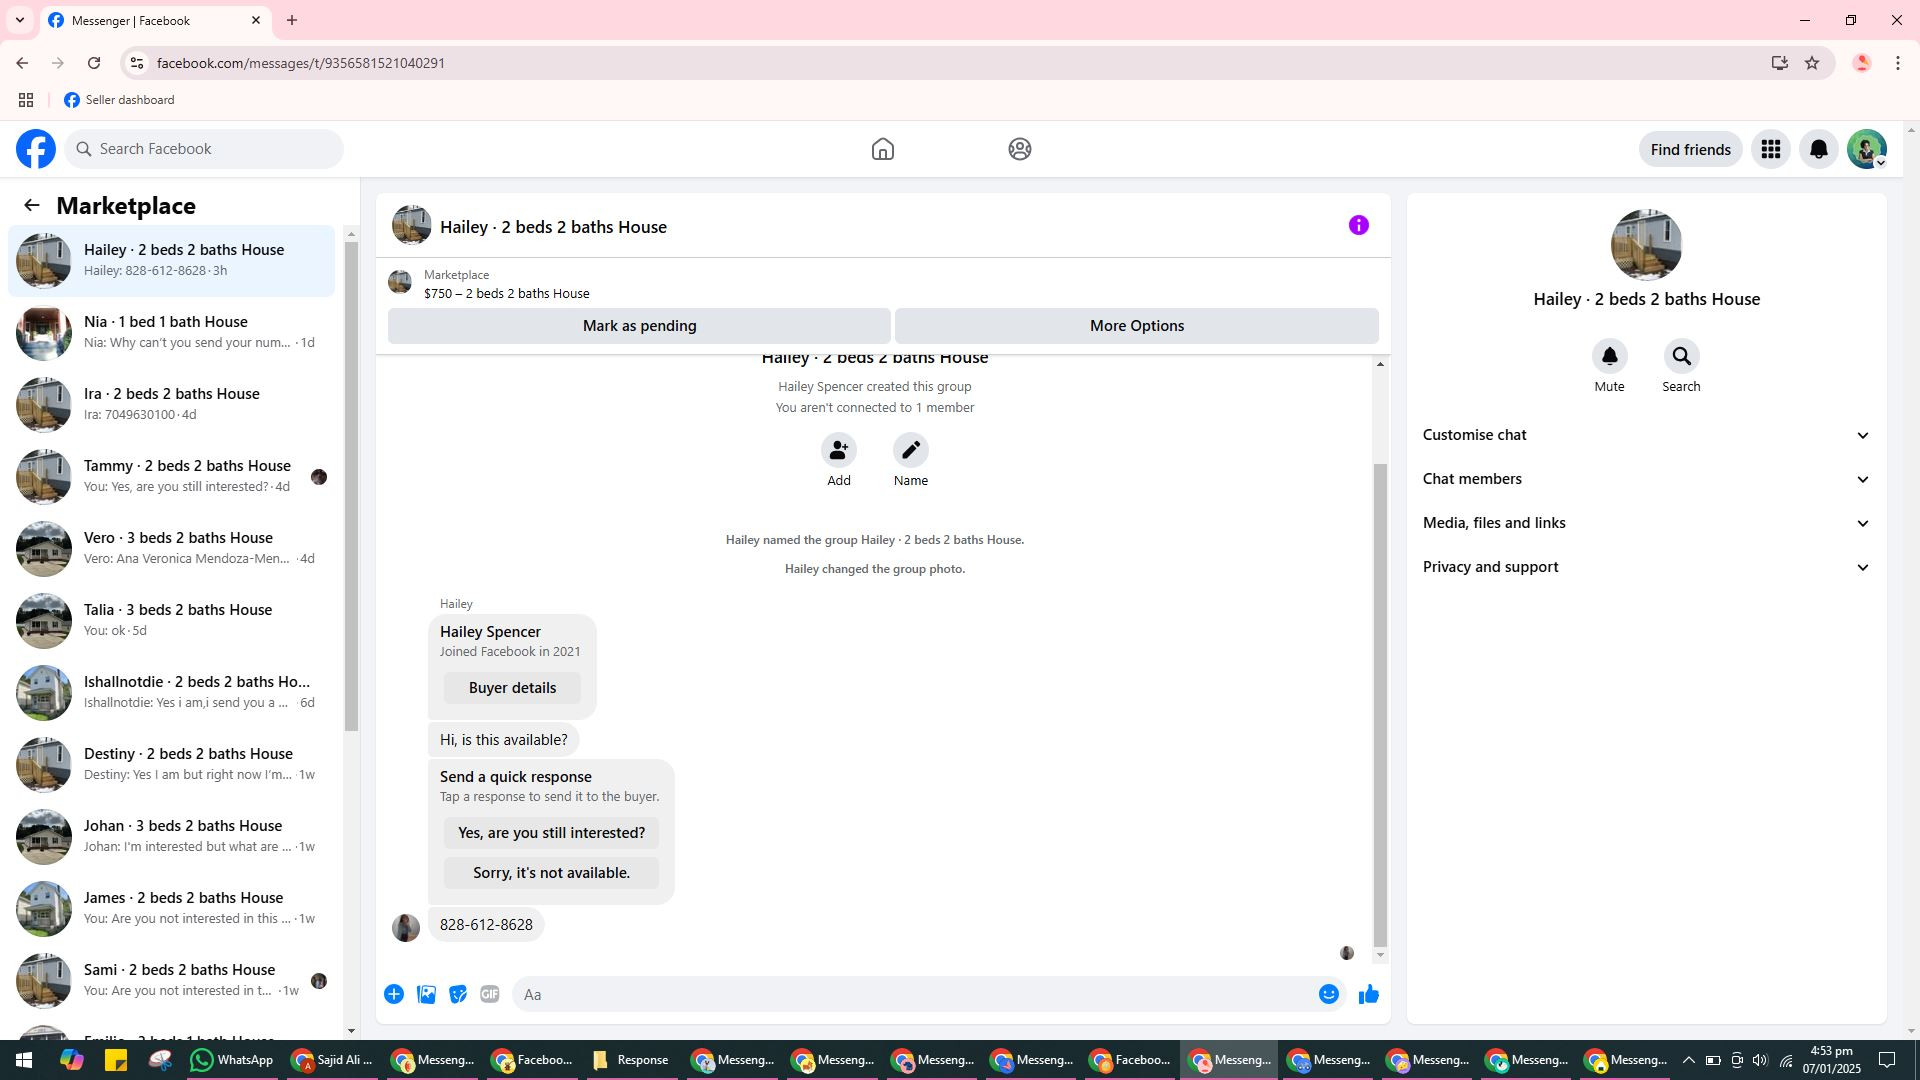Open the Search in conversation icon
The image size is (1920, 1080).
point(1681,357)
